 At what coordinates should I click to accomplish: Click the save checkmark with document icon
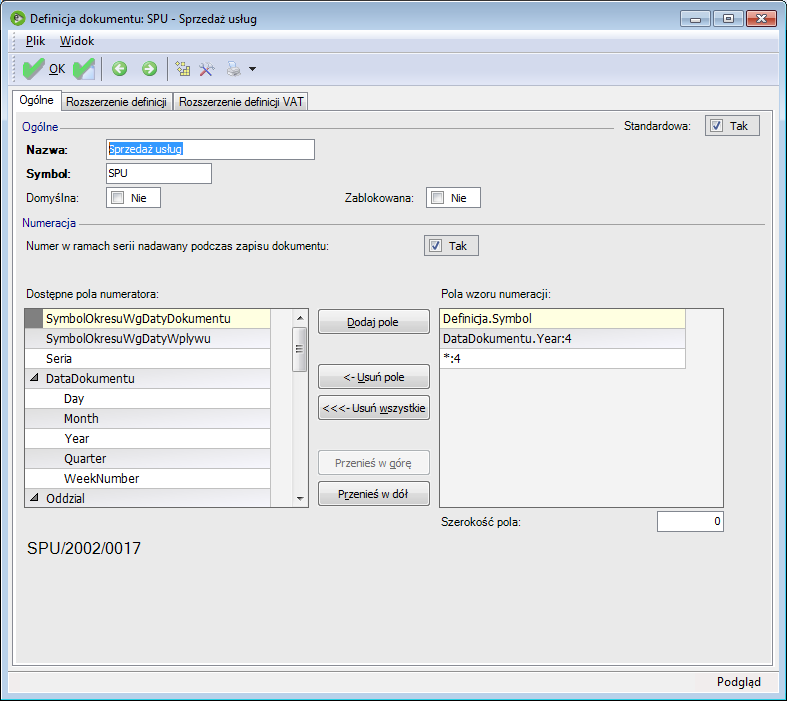pyautogui.click(x=84, y=69)
